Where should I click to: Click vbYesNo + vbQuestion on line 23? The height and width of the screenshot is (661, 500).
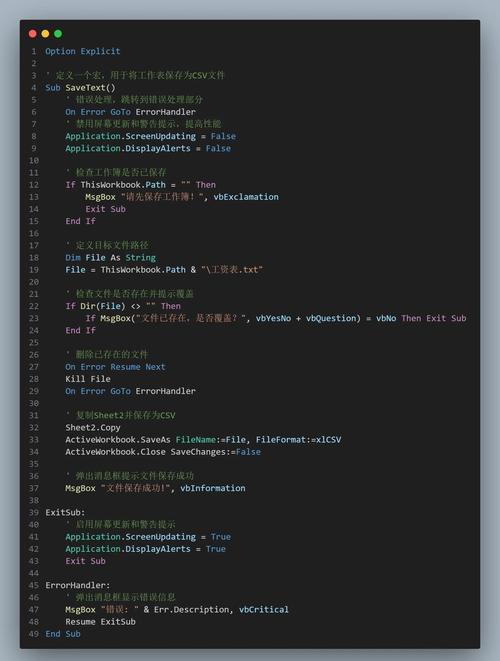[x=306, y=318]
